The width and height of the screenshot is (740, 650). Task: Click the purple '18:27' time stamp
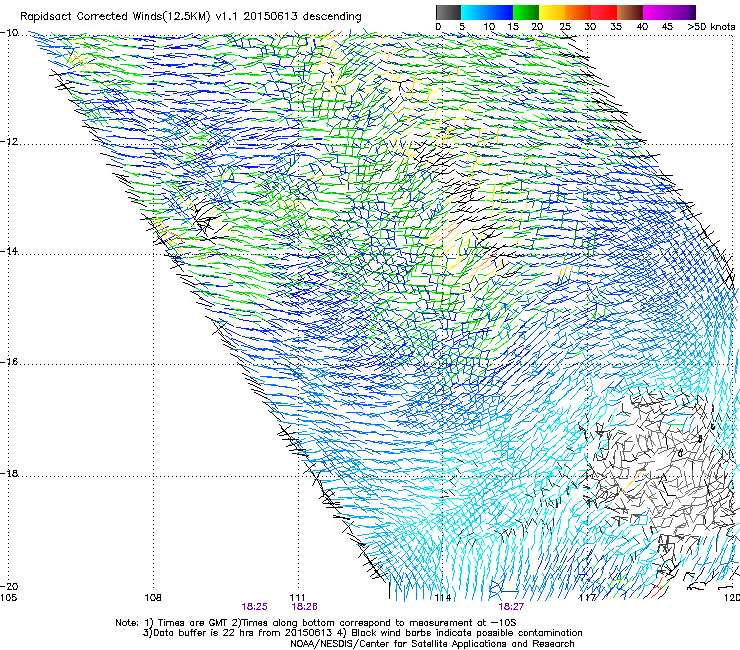[x=511, y=607]
